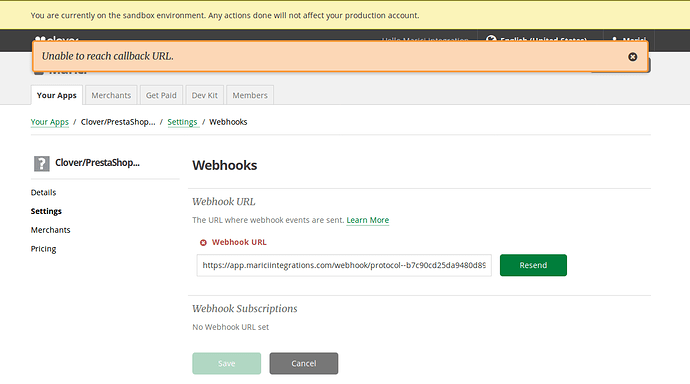Click the Clover/PrestaShop app question-mark icon
Screen dimensions: 690x384
(x=42, y=163)
